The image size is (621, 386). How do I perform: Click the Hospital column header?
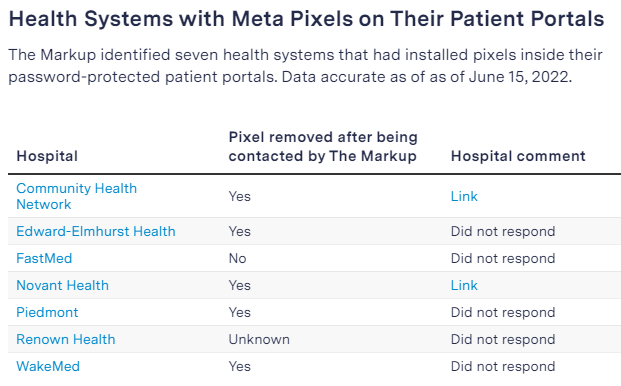(x=47, y=156)
